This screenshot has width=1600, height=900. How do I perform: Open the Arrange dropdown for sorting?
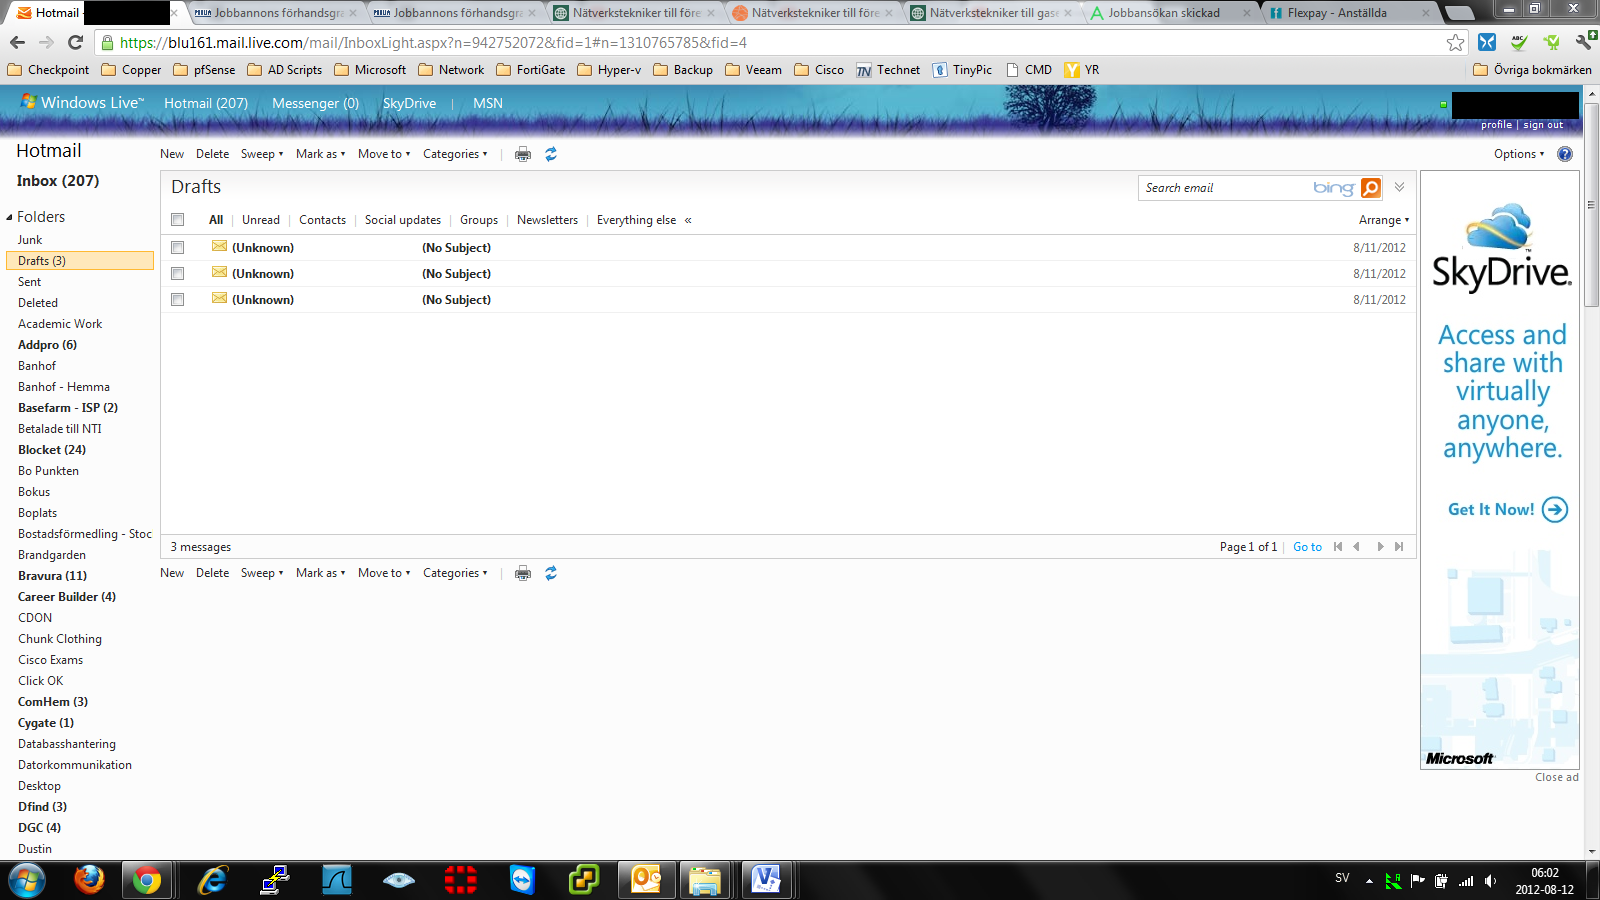(1384, 220)
